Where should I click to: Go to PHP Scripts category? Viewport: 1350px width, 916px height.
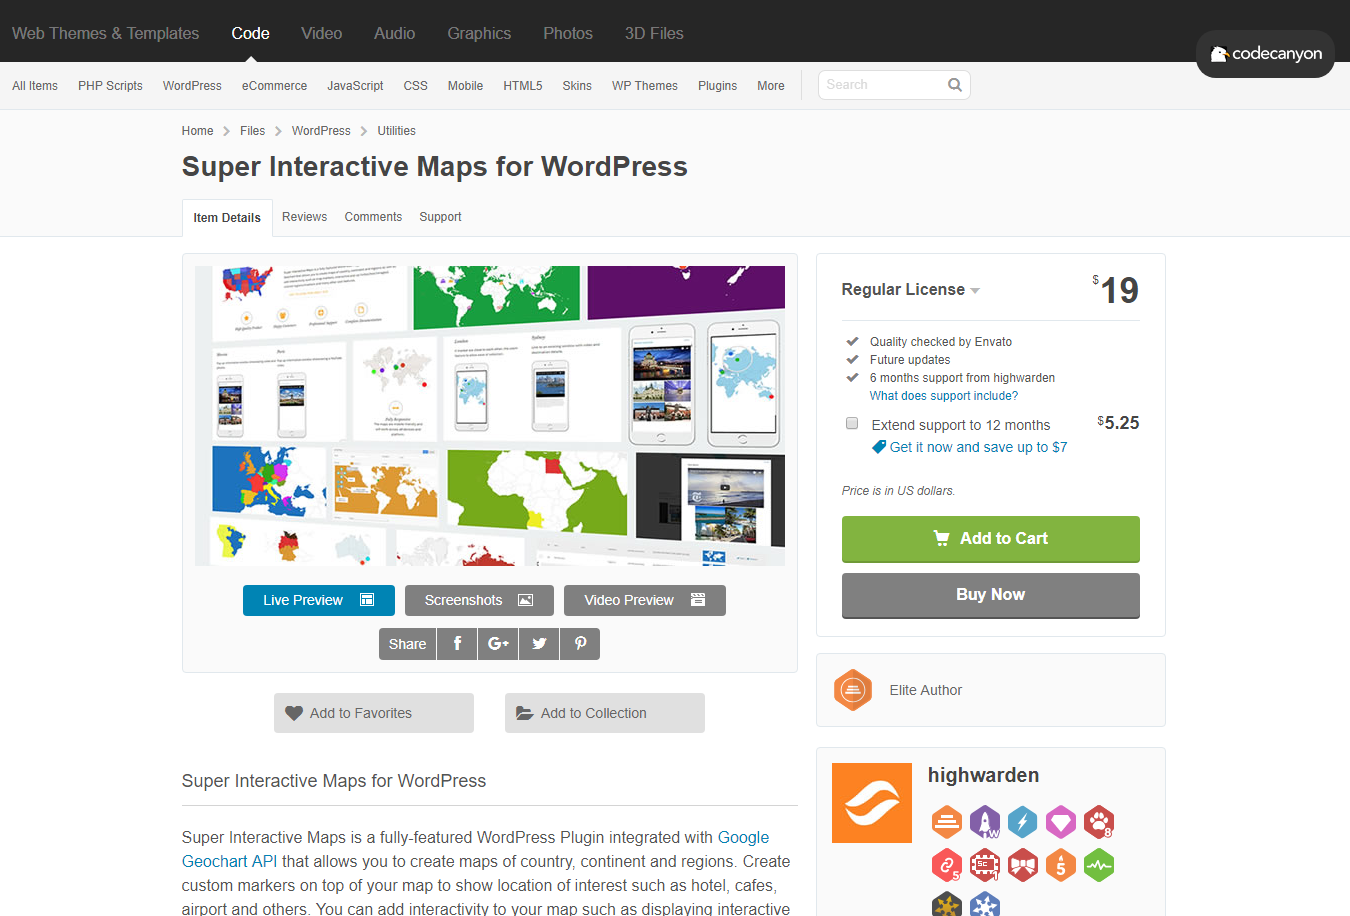tap(110, 86)
